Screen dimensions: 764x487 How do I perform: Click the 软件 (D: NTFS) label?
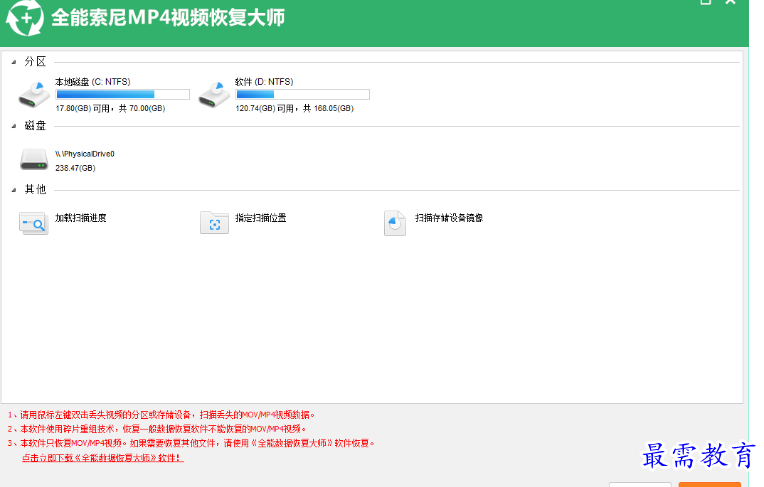tap(264, 81)
